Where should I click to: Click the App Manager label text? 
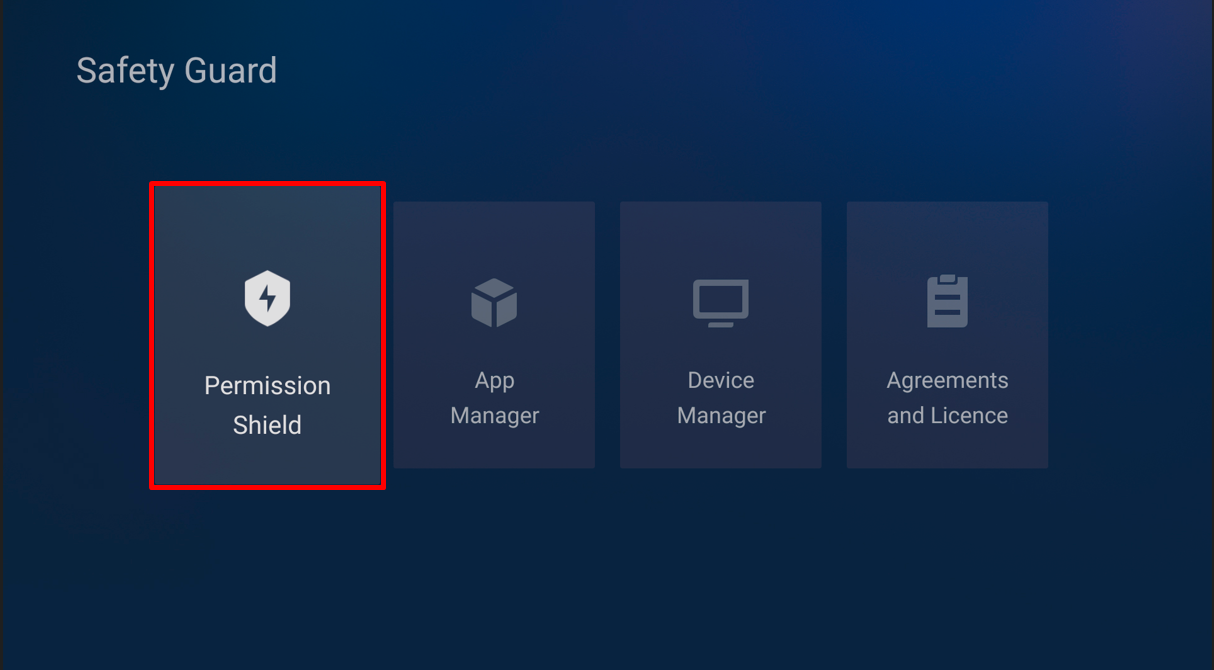point(494,397)
